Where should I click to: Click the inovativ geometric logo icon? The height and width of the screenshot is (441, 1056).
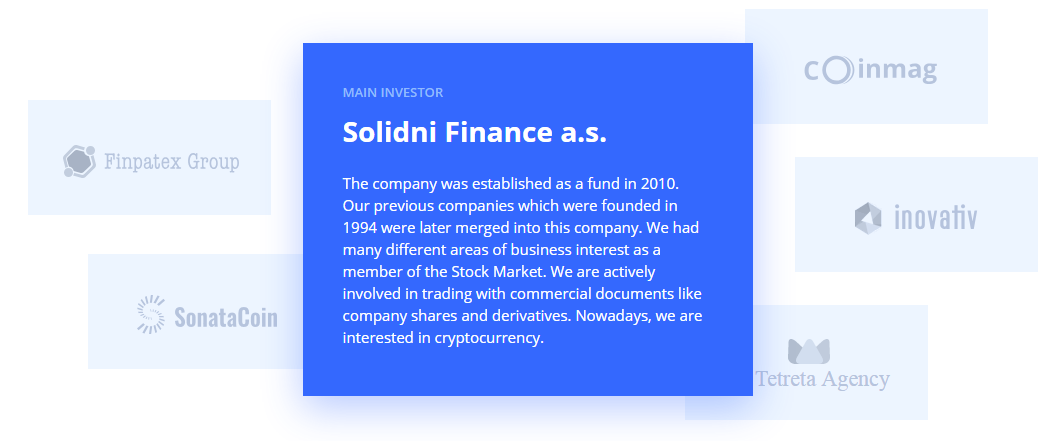868,218
